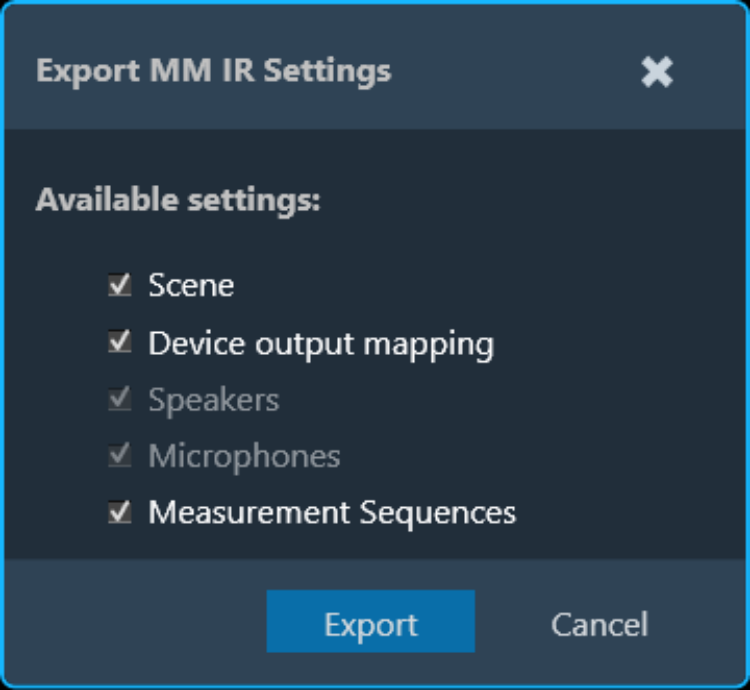The image size is (750, 690).
Task: Click the checkmark icon beside Measurement Sequences
Action: tap(120, 513)
